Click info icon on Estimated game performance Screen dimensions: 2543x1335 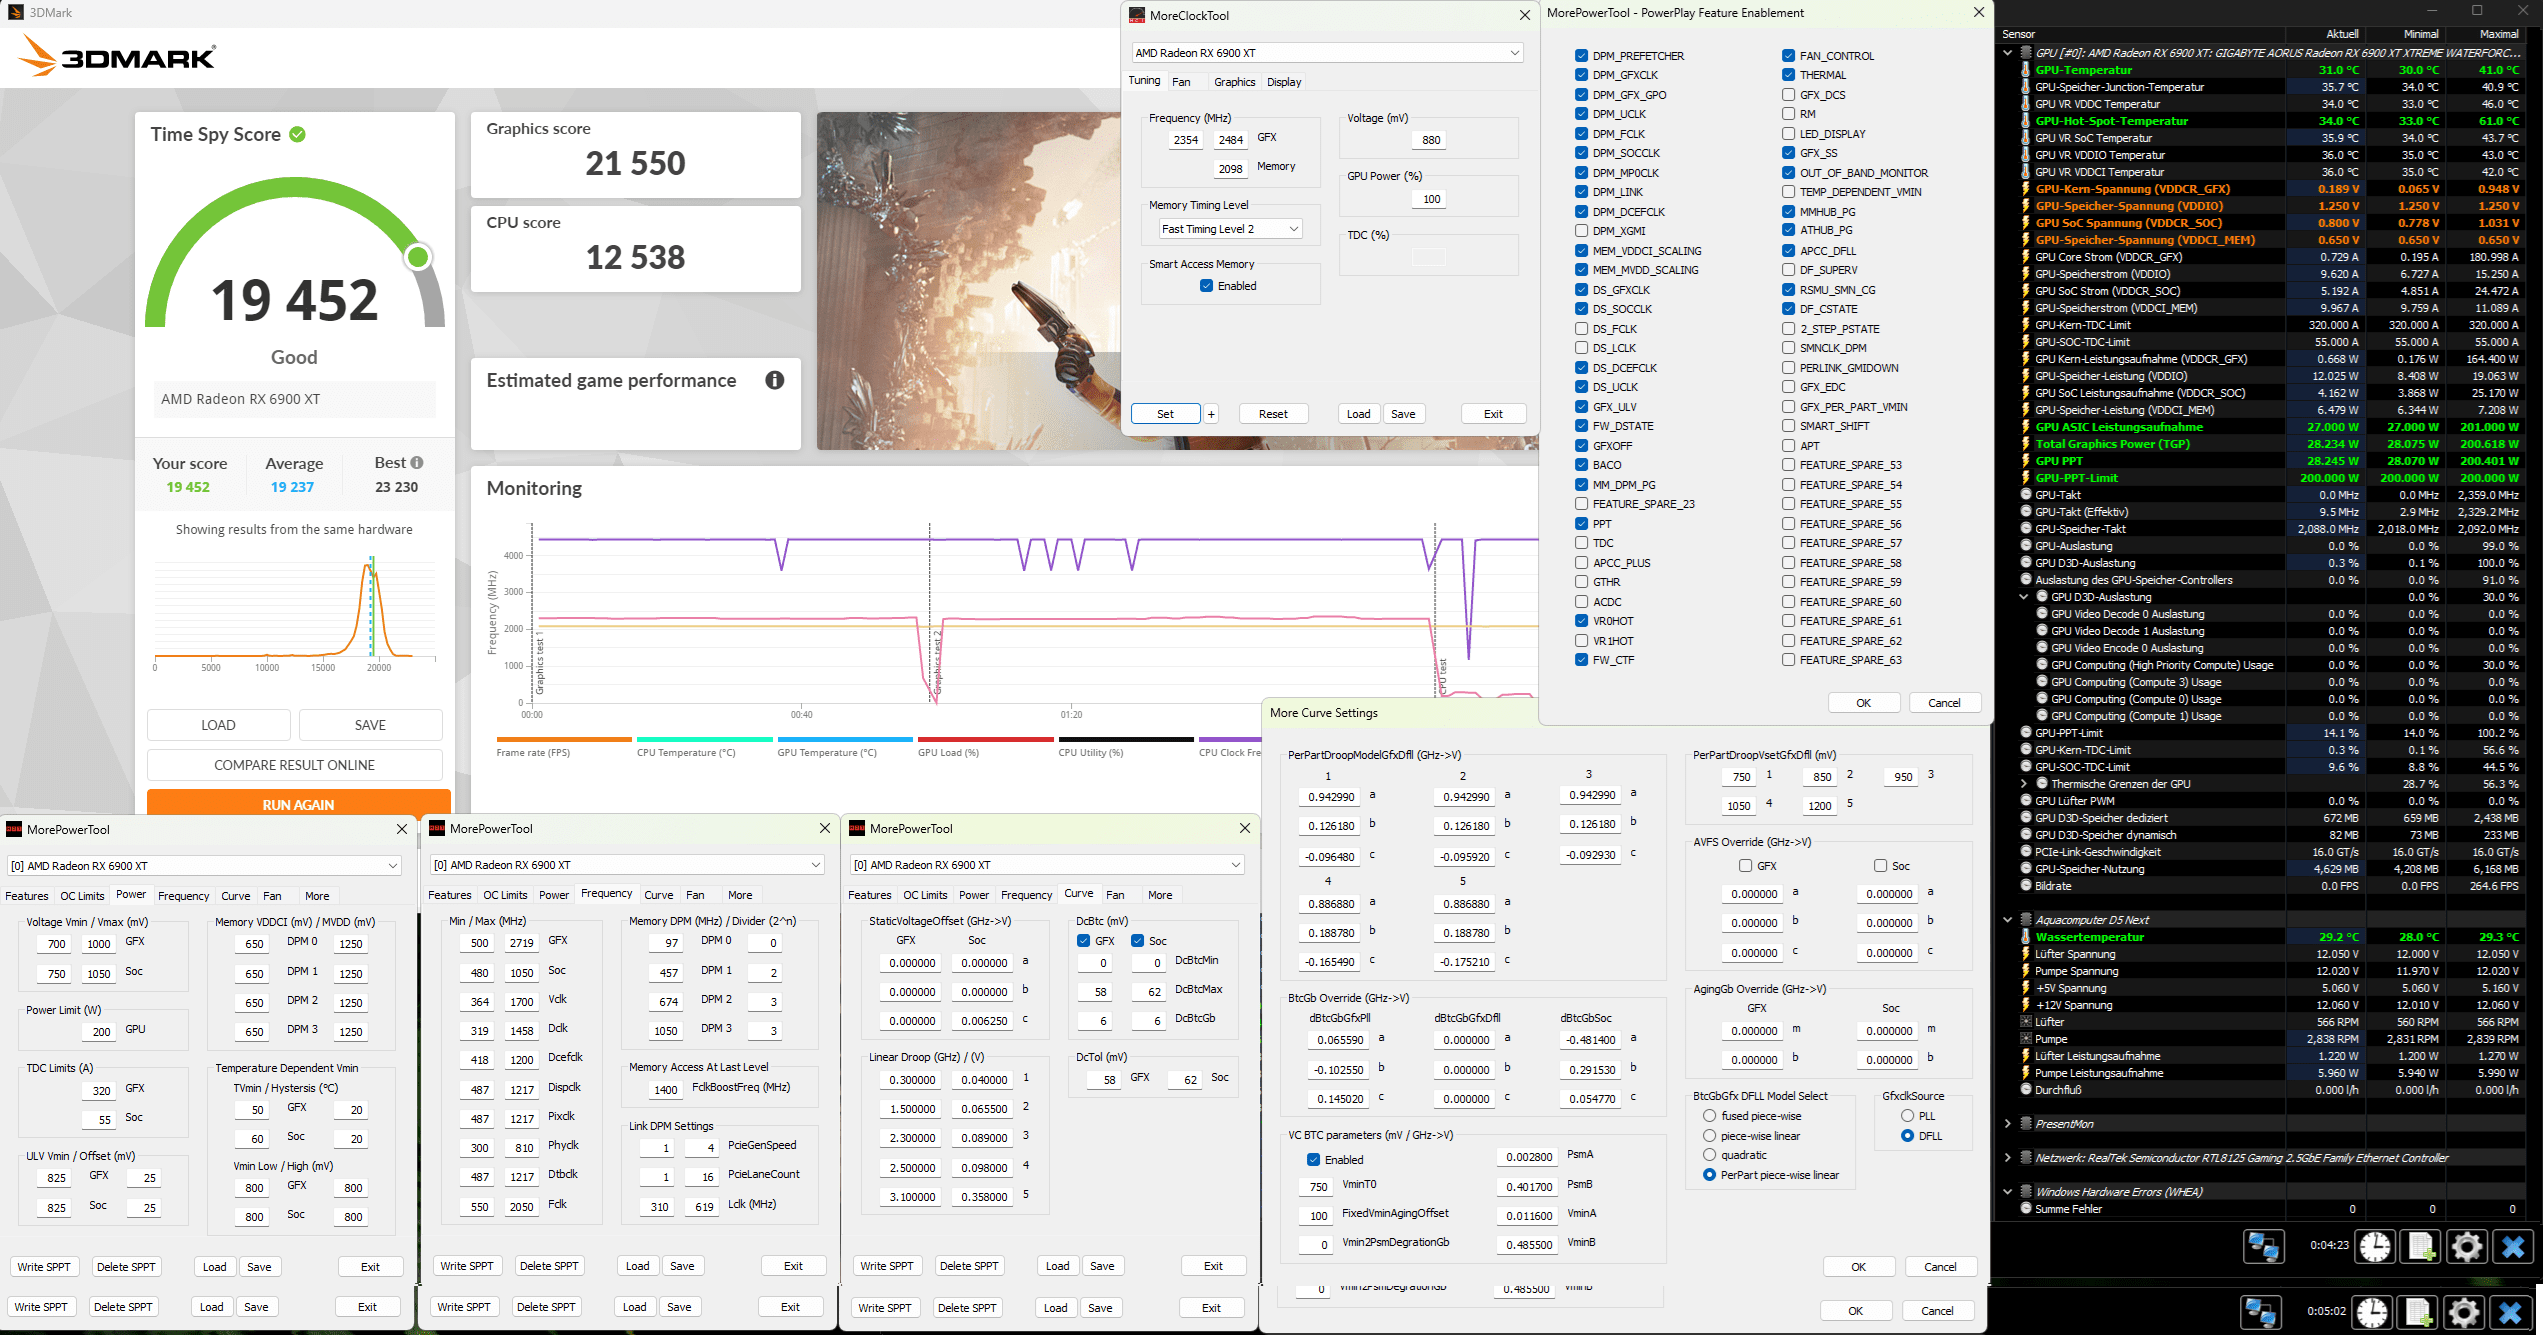774,380
